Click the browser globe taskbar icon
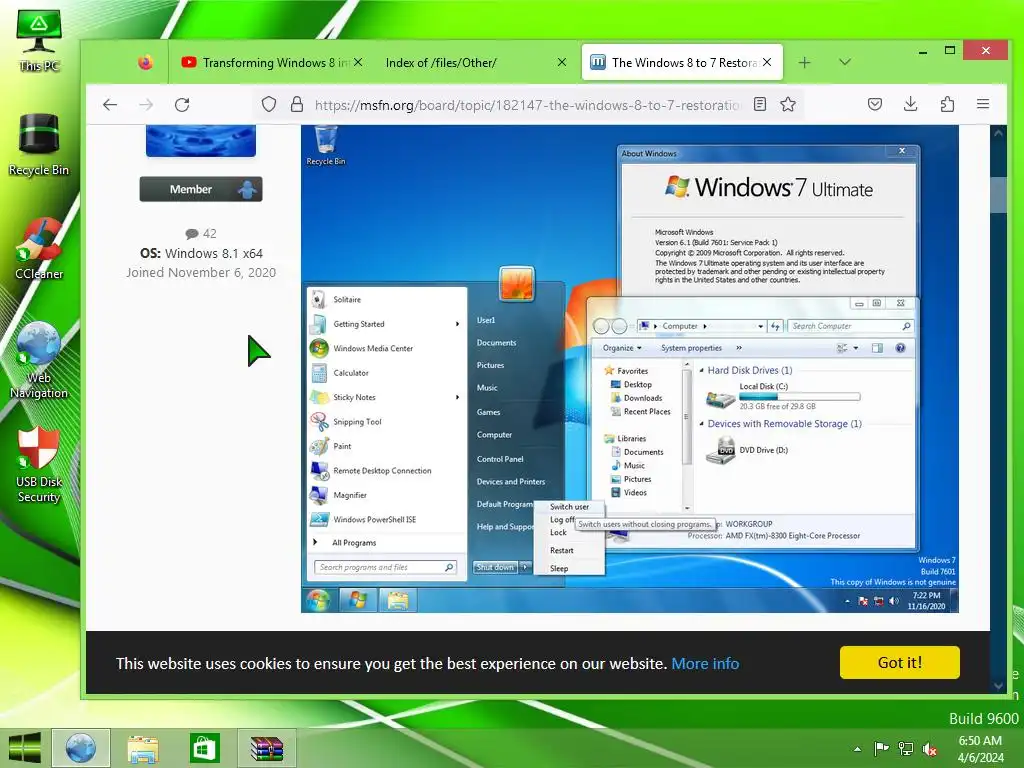 pyautogui.click(x=81, y=748)
